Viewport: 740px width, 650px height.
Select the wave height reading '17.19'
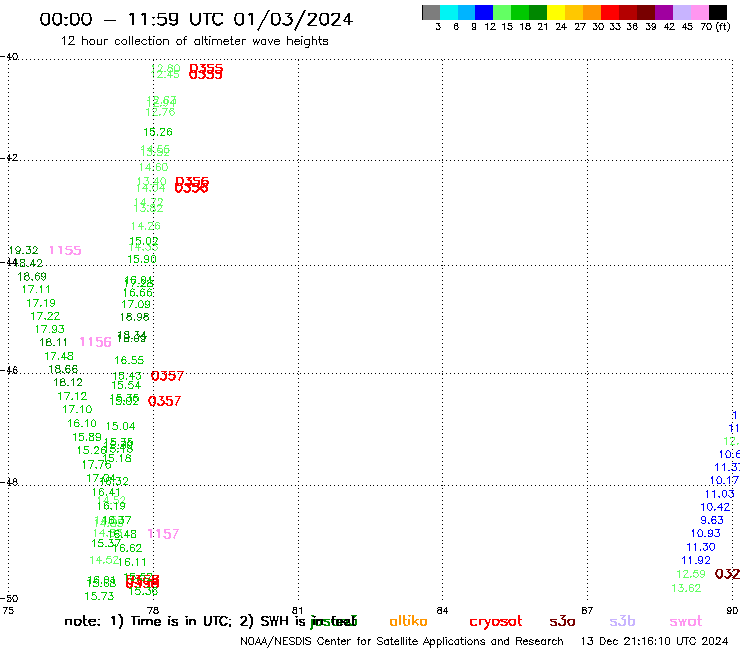point(41,303)
